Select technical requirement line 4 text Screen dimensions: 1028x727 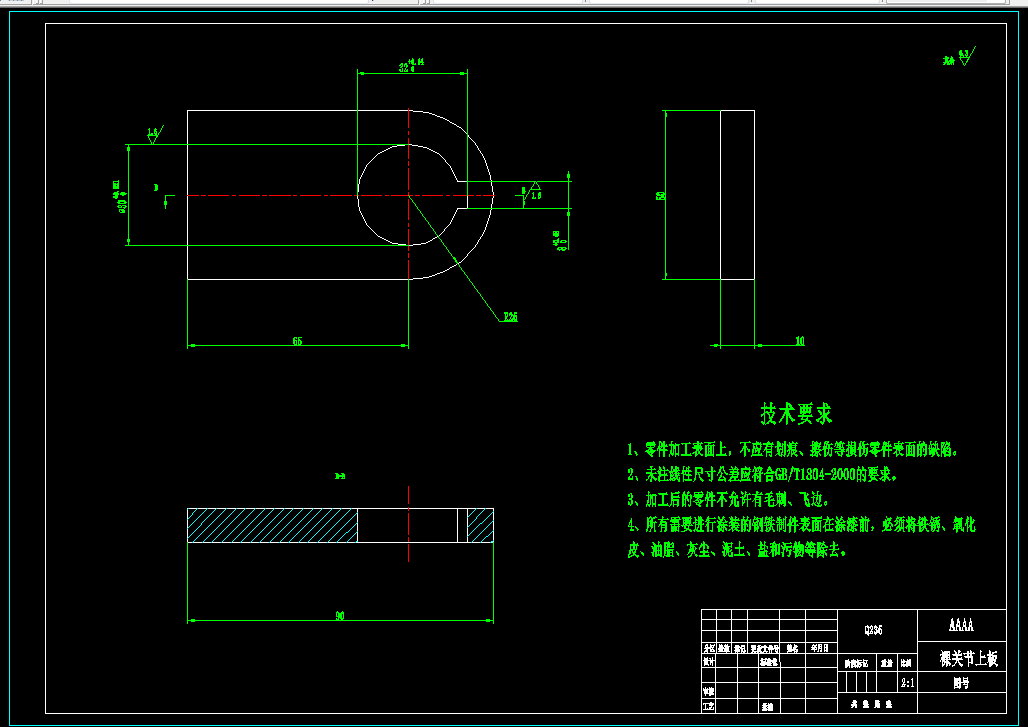click(801, 537)
